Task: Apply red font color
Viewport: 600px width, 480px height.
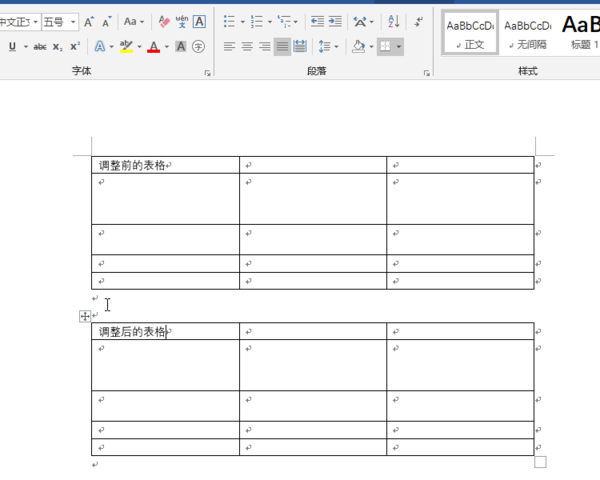Action: coord(153,47)
